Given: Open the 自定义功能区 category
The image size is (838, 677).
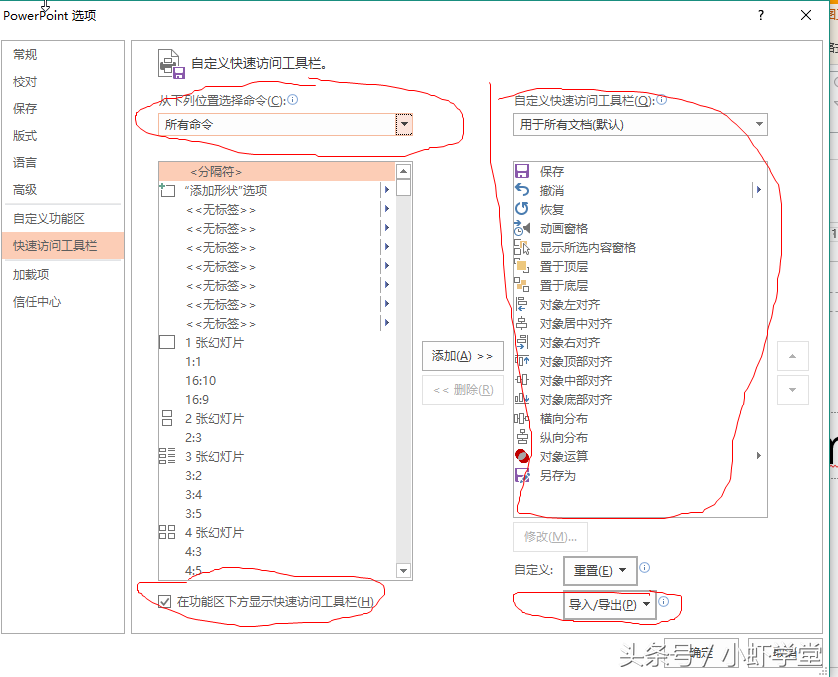Looking at the screenshot, I should pos(63,219).
